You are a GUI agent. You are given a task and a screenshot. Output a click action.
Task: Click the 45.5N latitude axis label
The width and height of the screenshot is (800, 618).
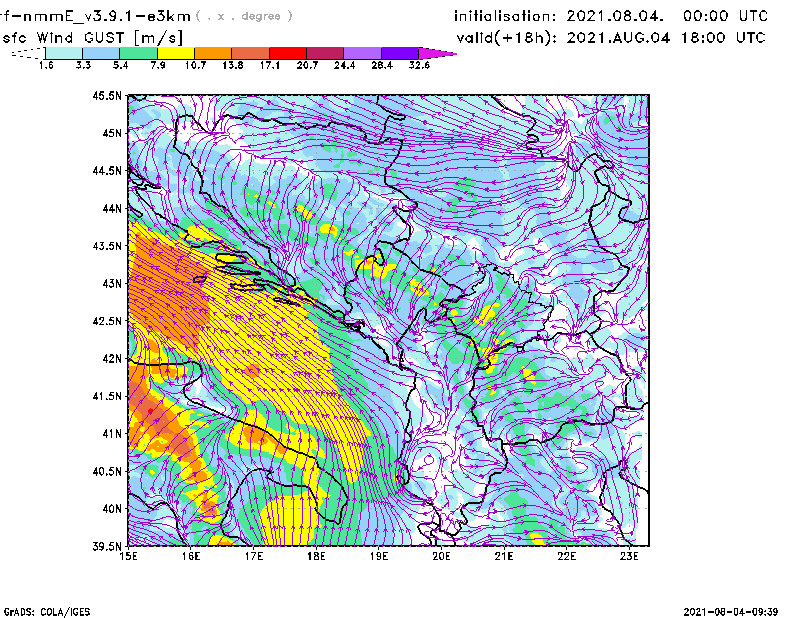pyautogui.click(x=107, y=95)
